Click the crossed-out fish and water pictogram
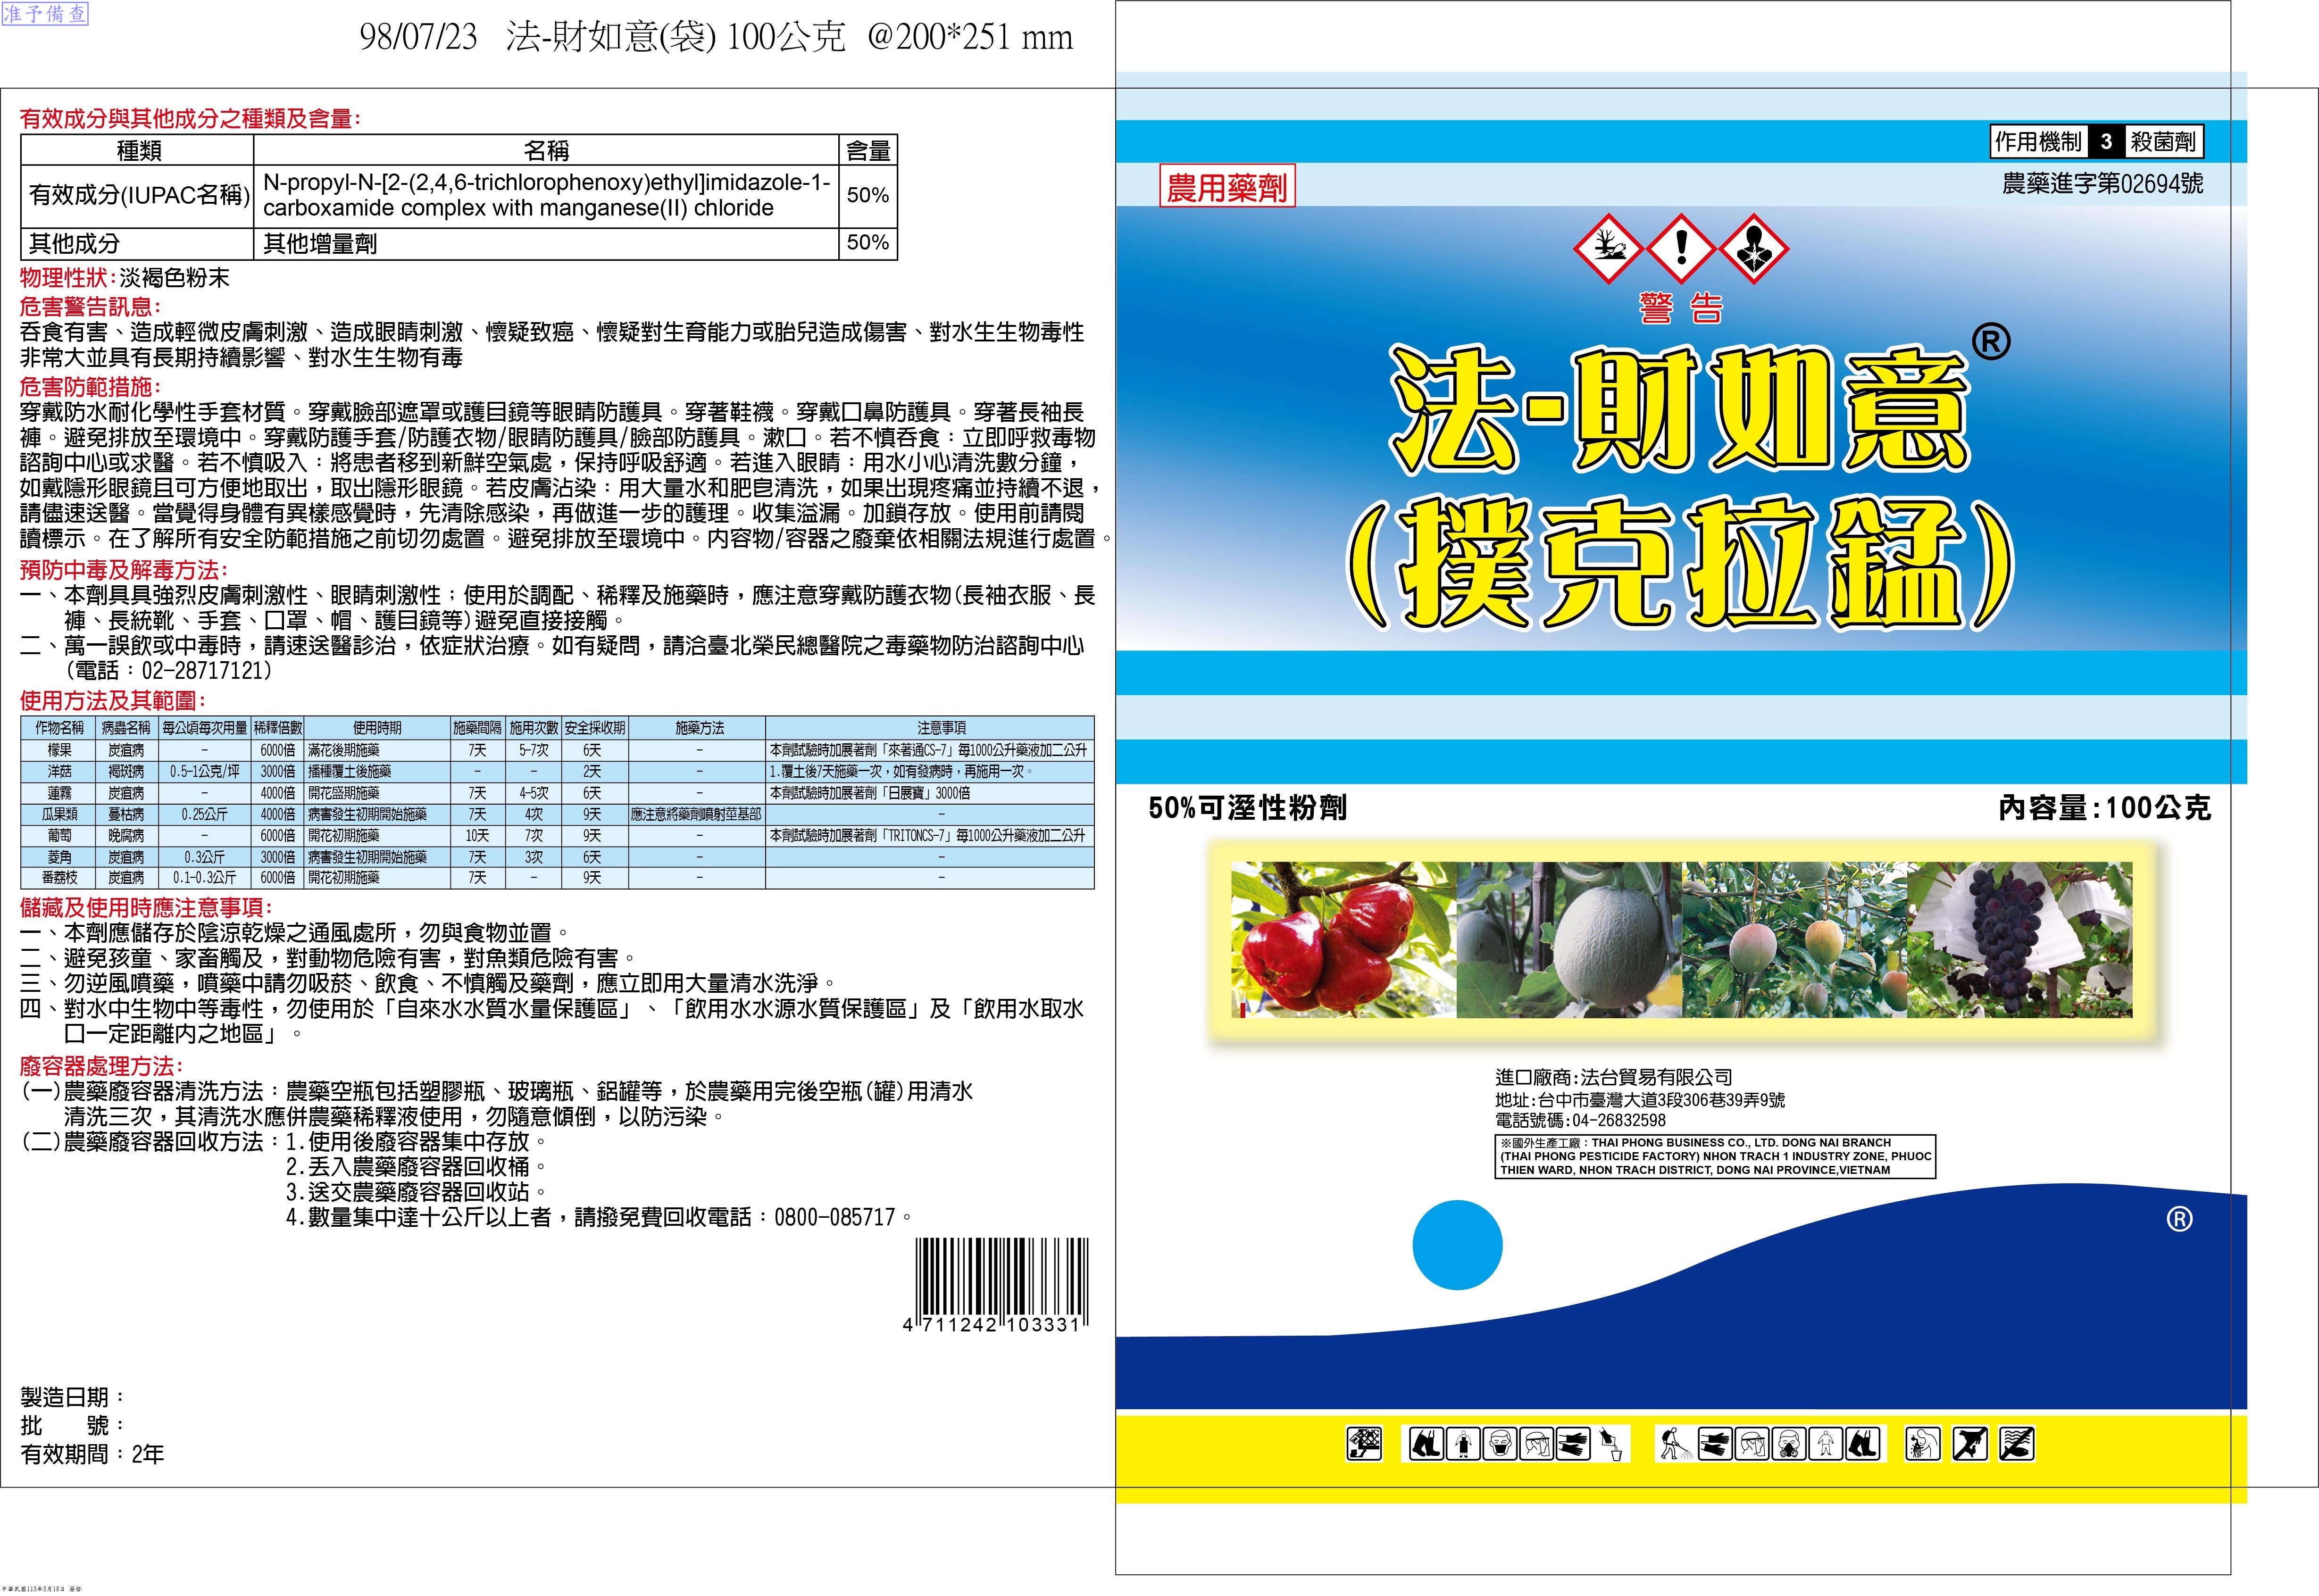This screenshot has height=1596, width=2319. pos(2016,1443)
